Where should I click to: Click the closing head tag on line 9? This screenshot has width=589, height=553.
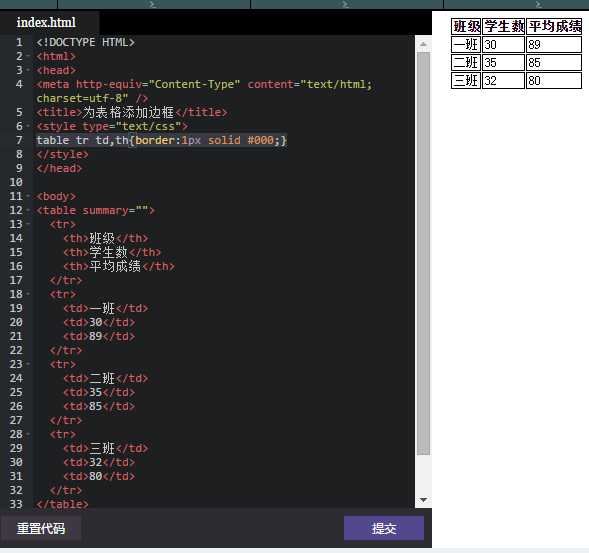[x=59, y=168]
